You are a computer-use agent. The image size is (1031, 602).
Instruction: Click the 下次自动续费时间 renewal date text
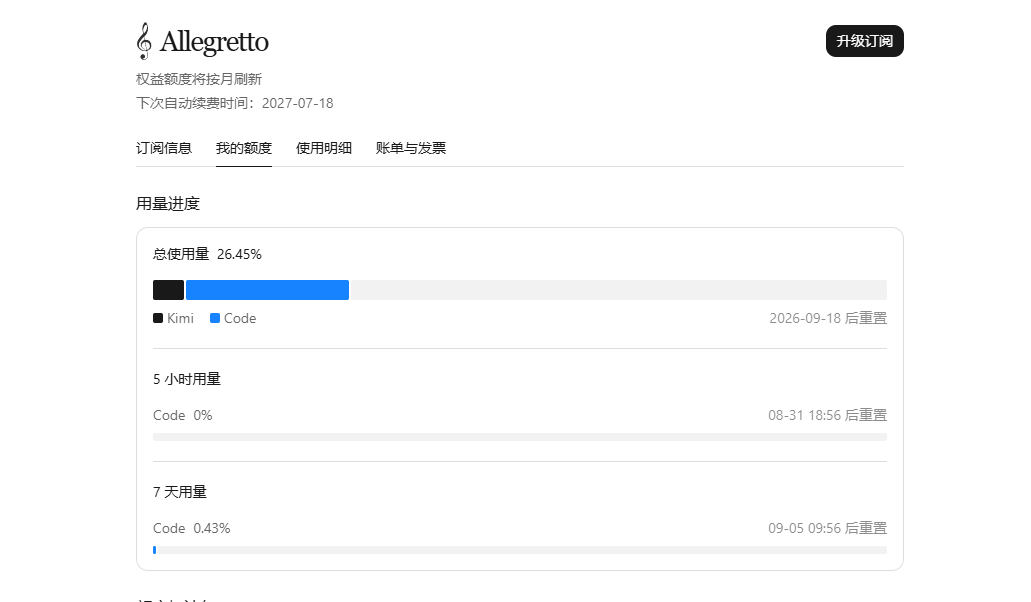tap(235, 103)
